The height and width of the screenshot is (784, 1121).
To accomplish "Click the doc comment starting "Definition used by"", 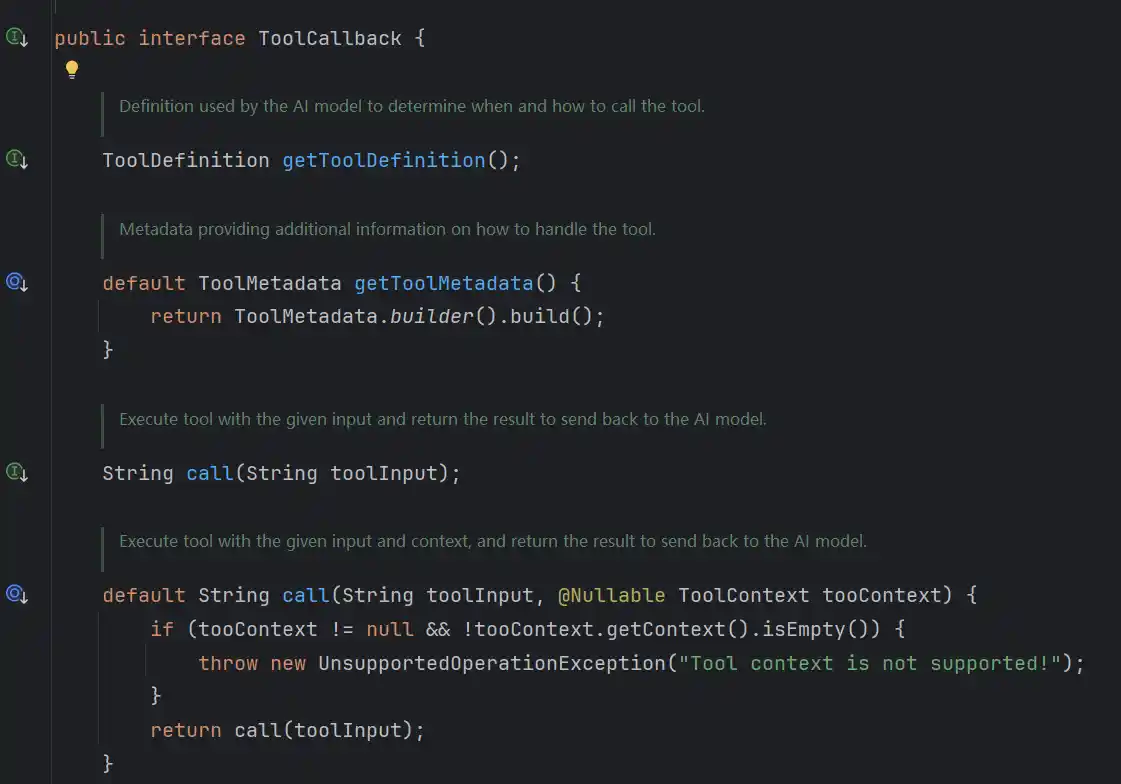I will (411, 106).
